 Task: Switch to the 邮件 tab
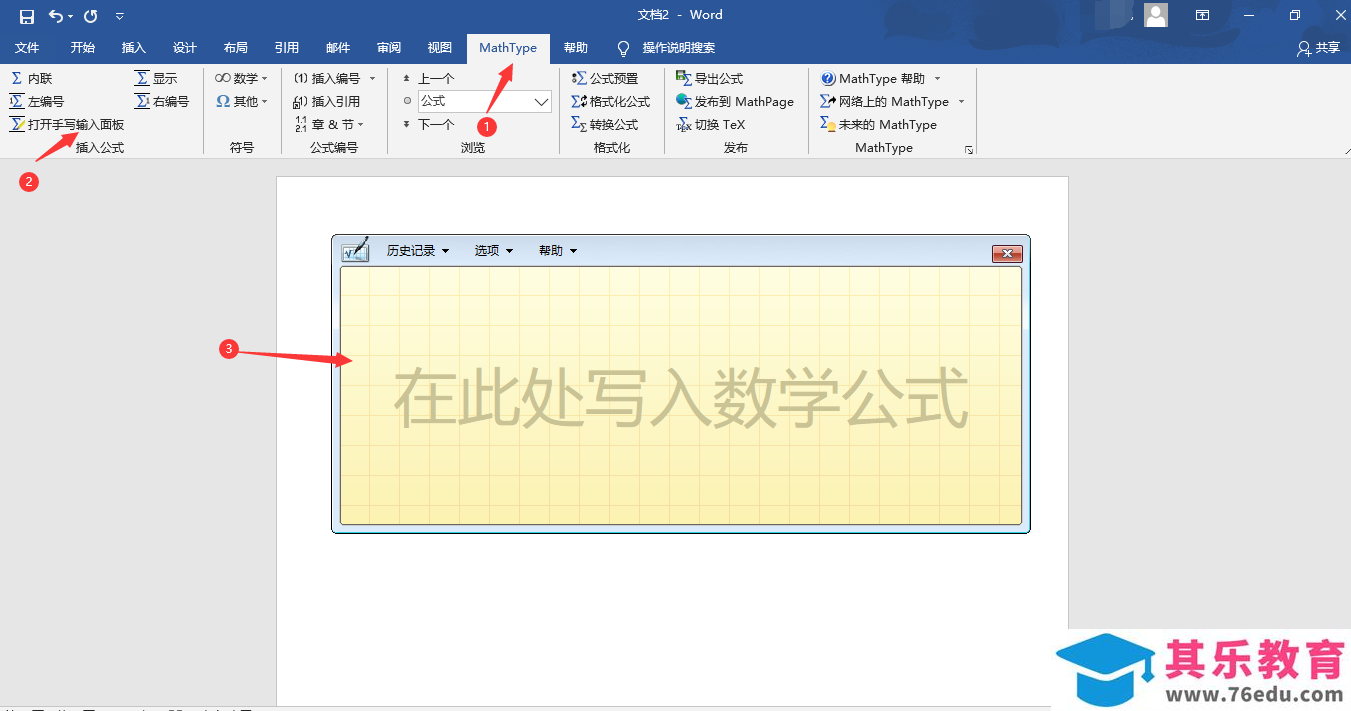pos(338,48)
